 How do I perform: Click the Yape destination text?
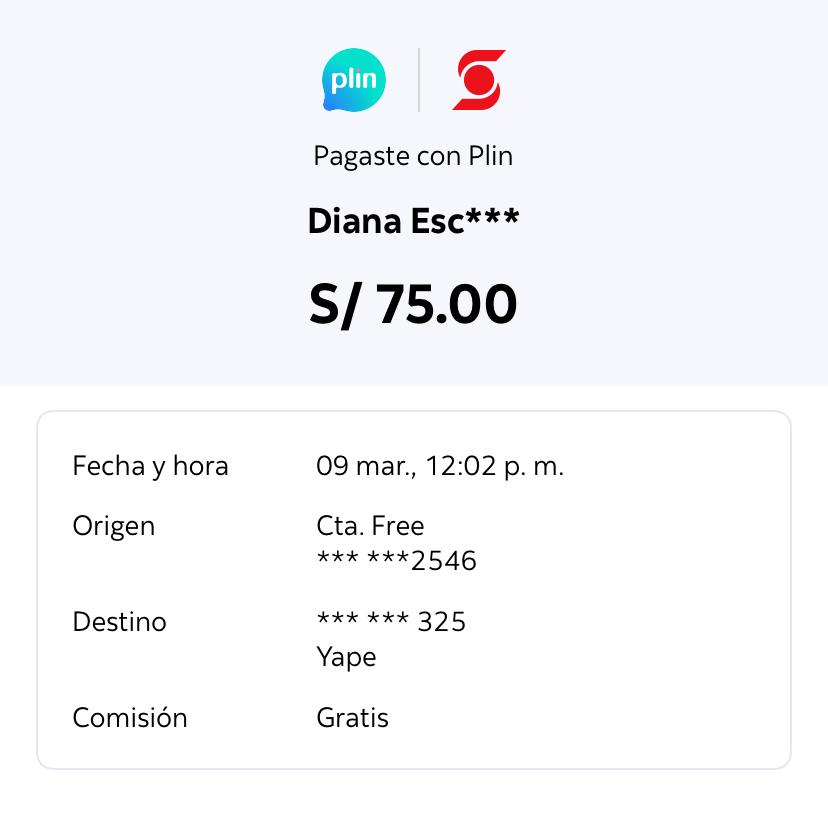tap(346, 657)
